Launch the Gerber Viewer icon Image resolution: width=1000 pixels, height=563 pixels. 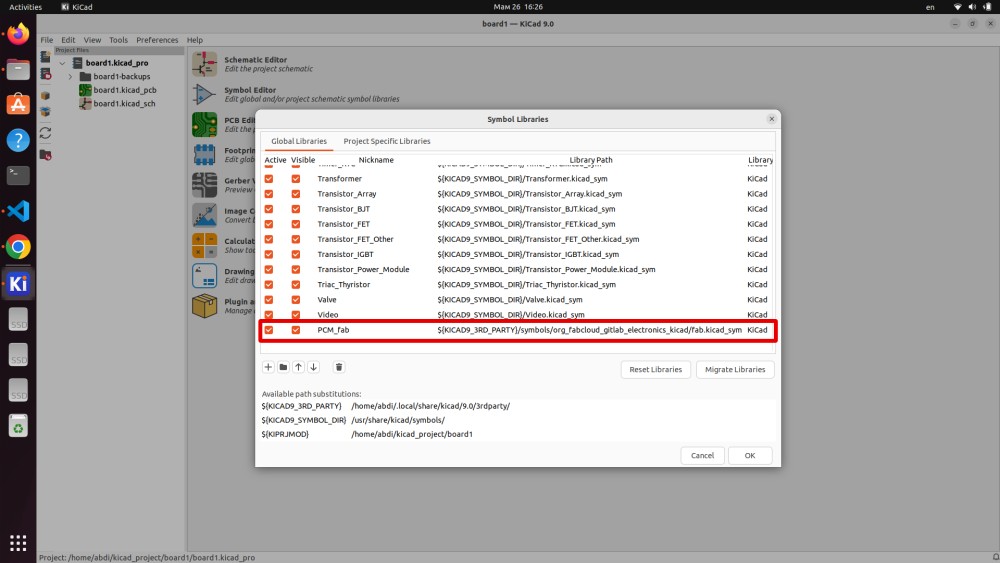point(204,185)
